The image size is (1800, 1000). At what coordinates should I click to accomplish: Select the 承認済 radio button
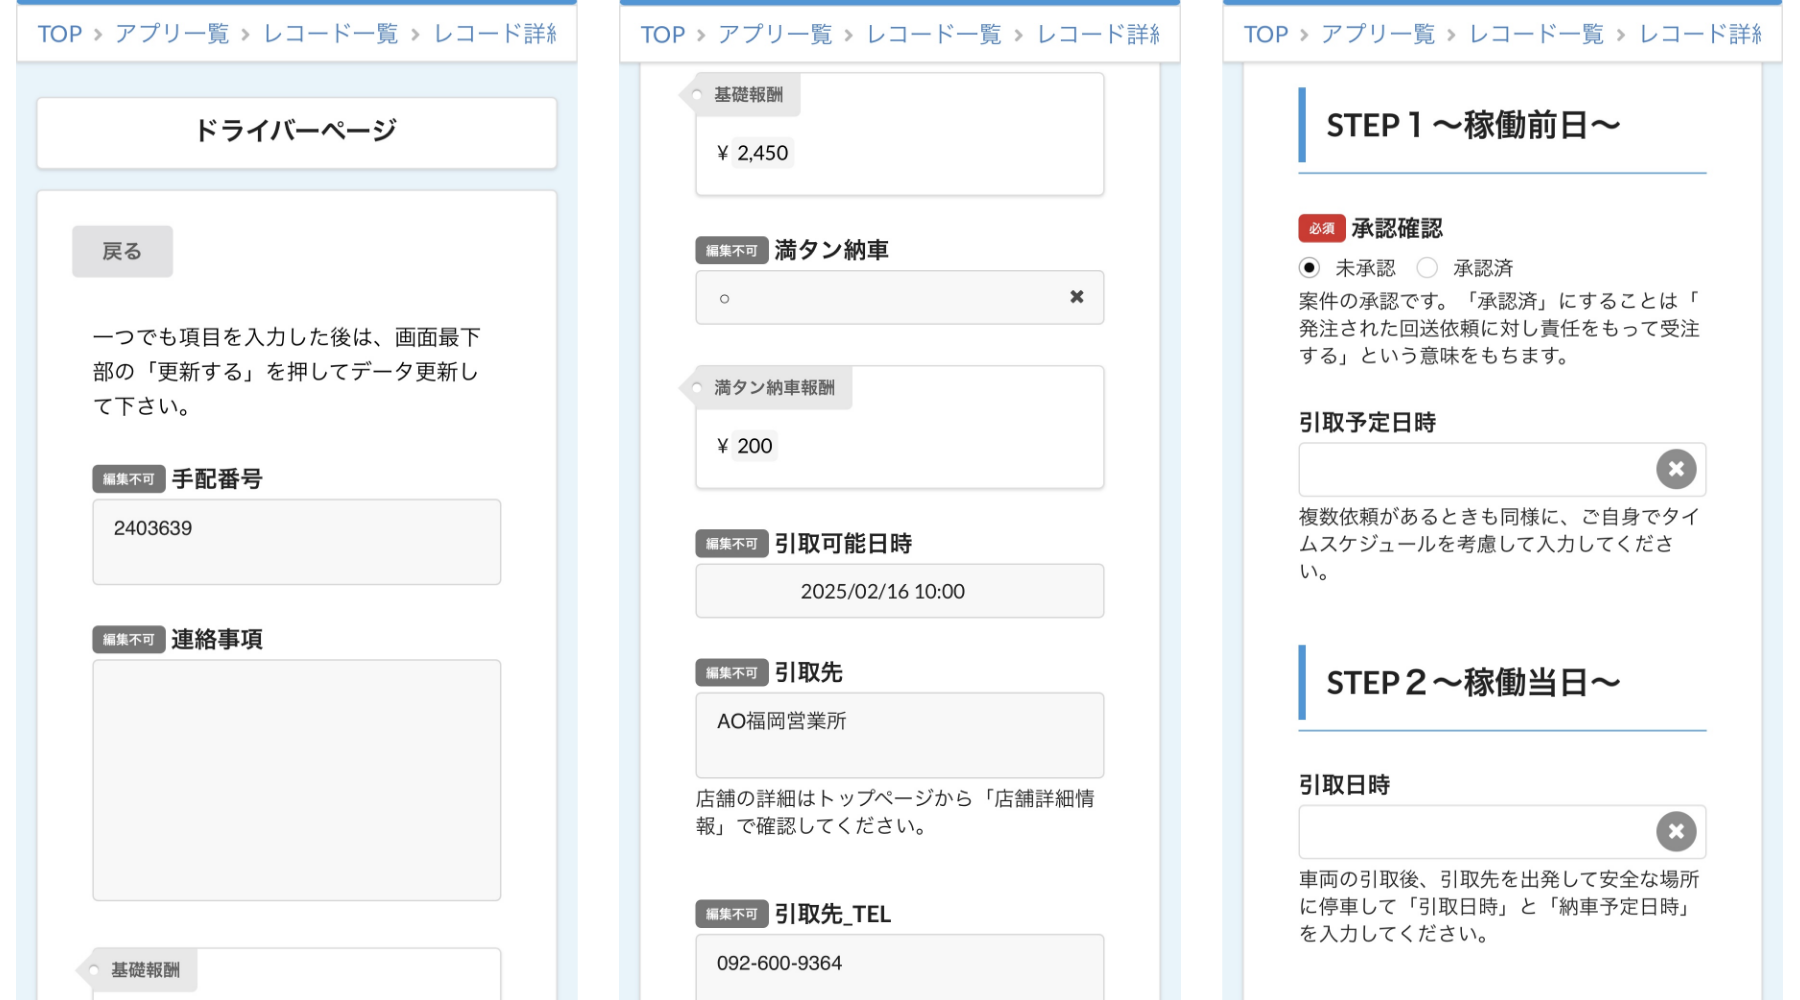1427,268
